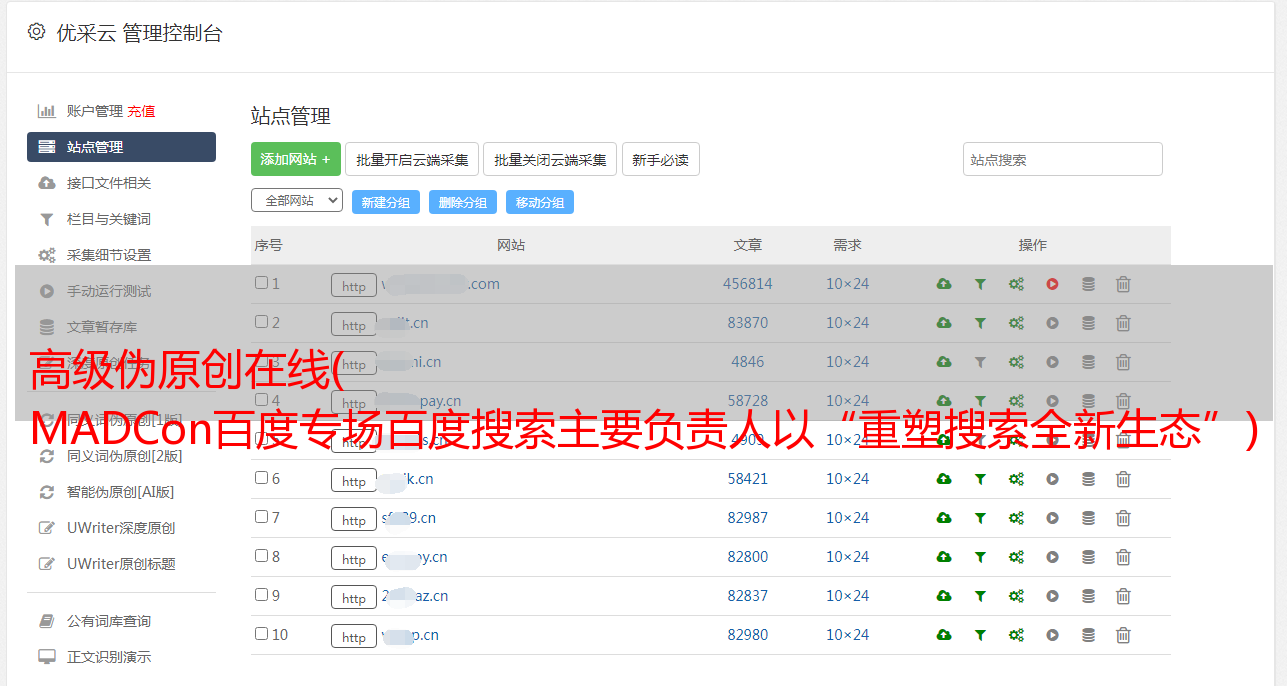Click 10×24 requirement in row 8
Image resolution: width=1287 pixels, height=686 pixels.
point(848,557)
